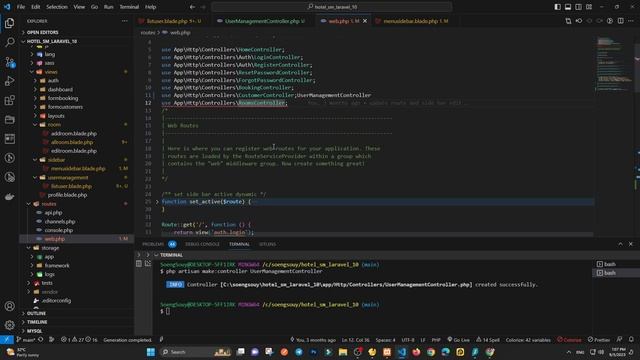
Task: Open the Search view in activity bar
Action: click(9, 42)
